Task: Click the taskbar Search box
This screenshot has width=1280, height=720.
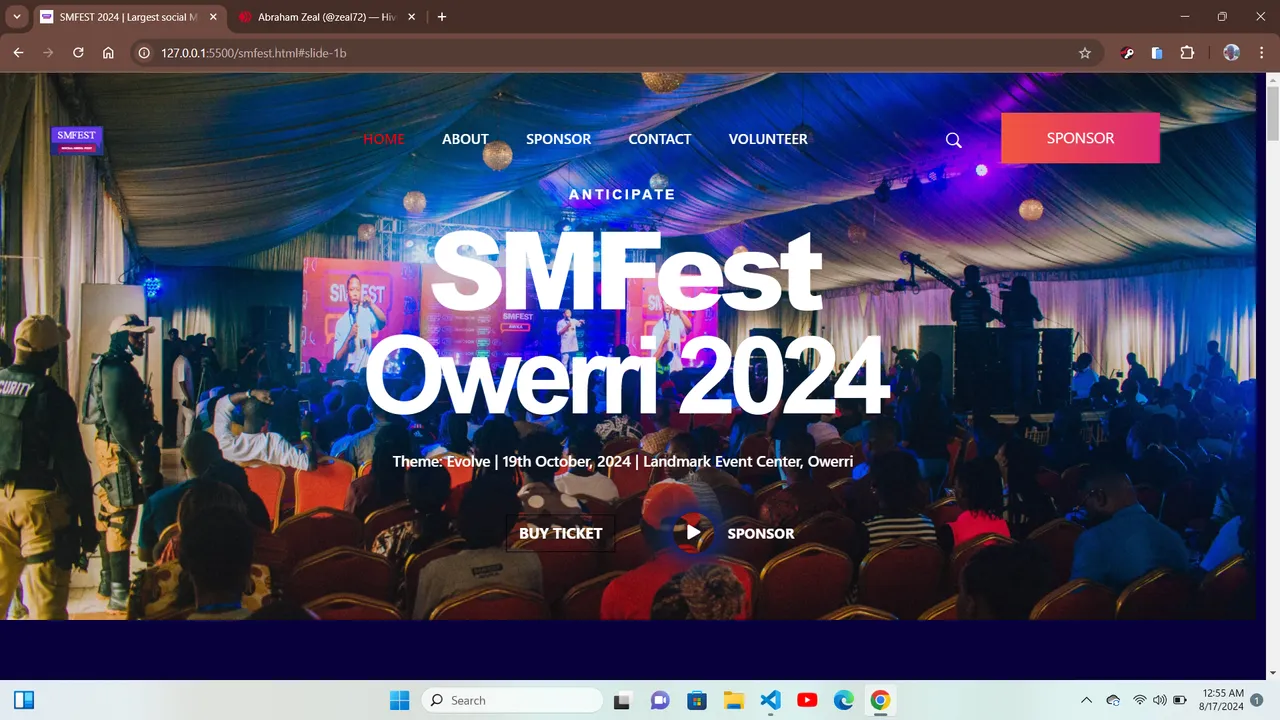Action: pos(512,700)
